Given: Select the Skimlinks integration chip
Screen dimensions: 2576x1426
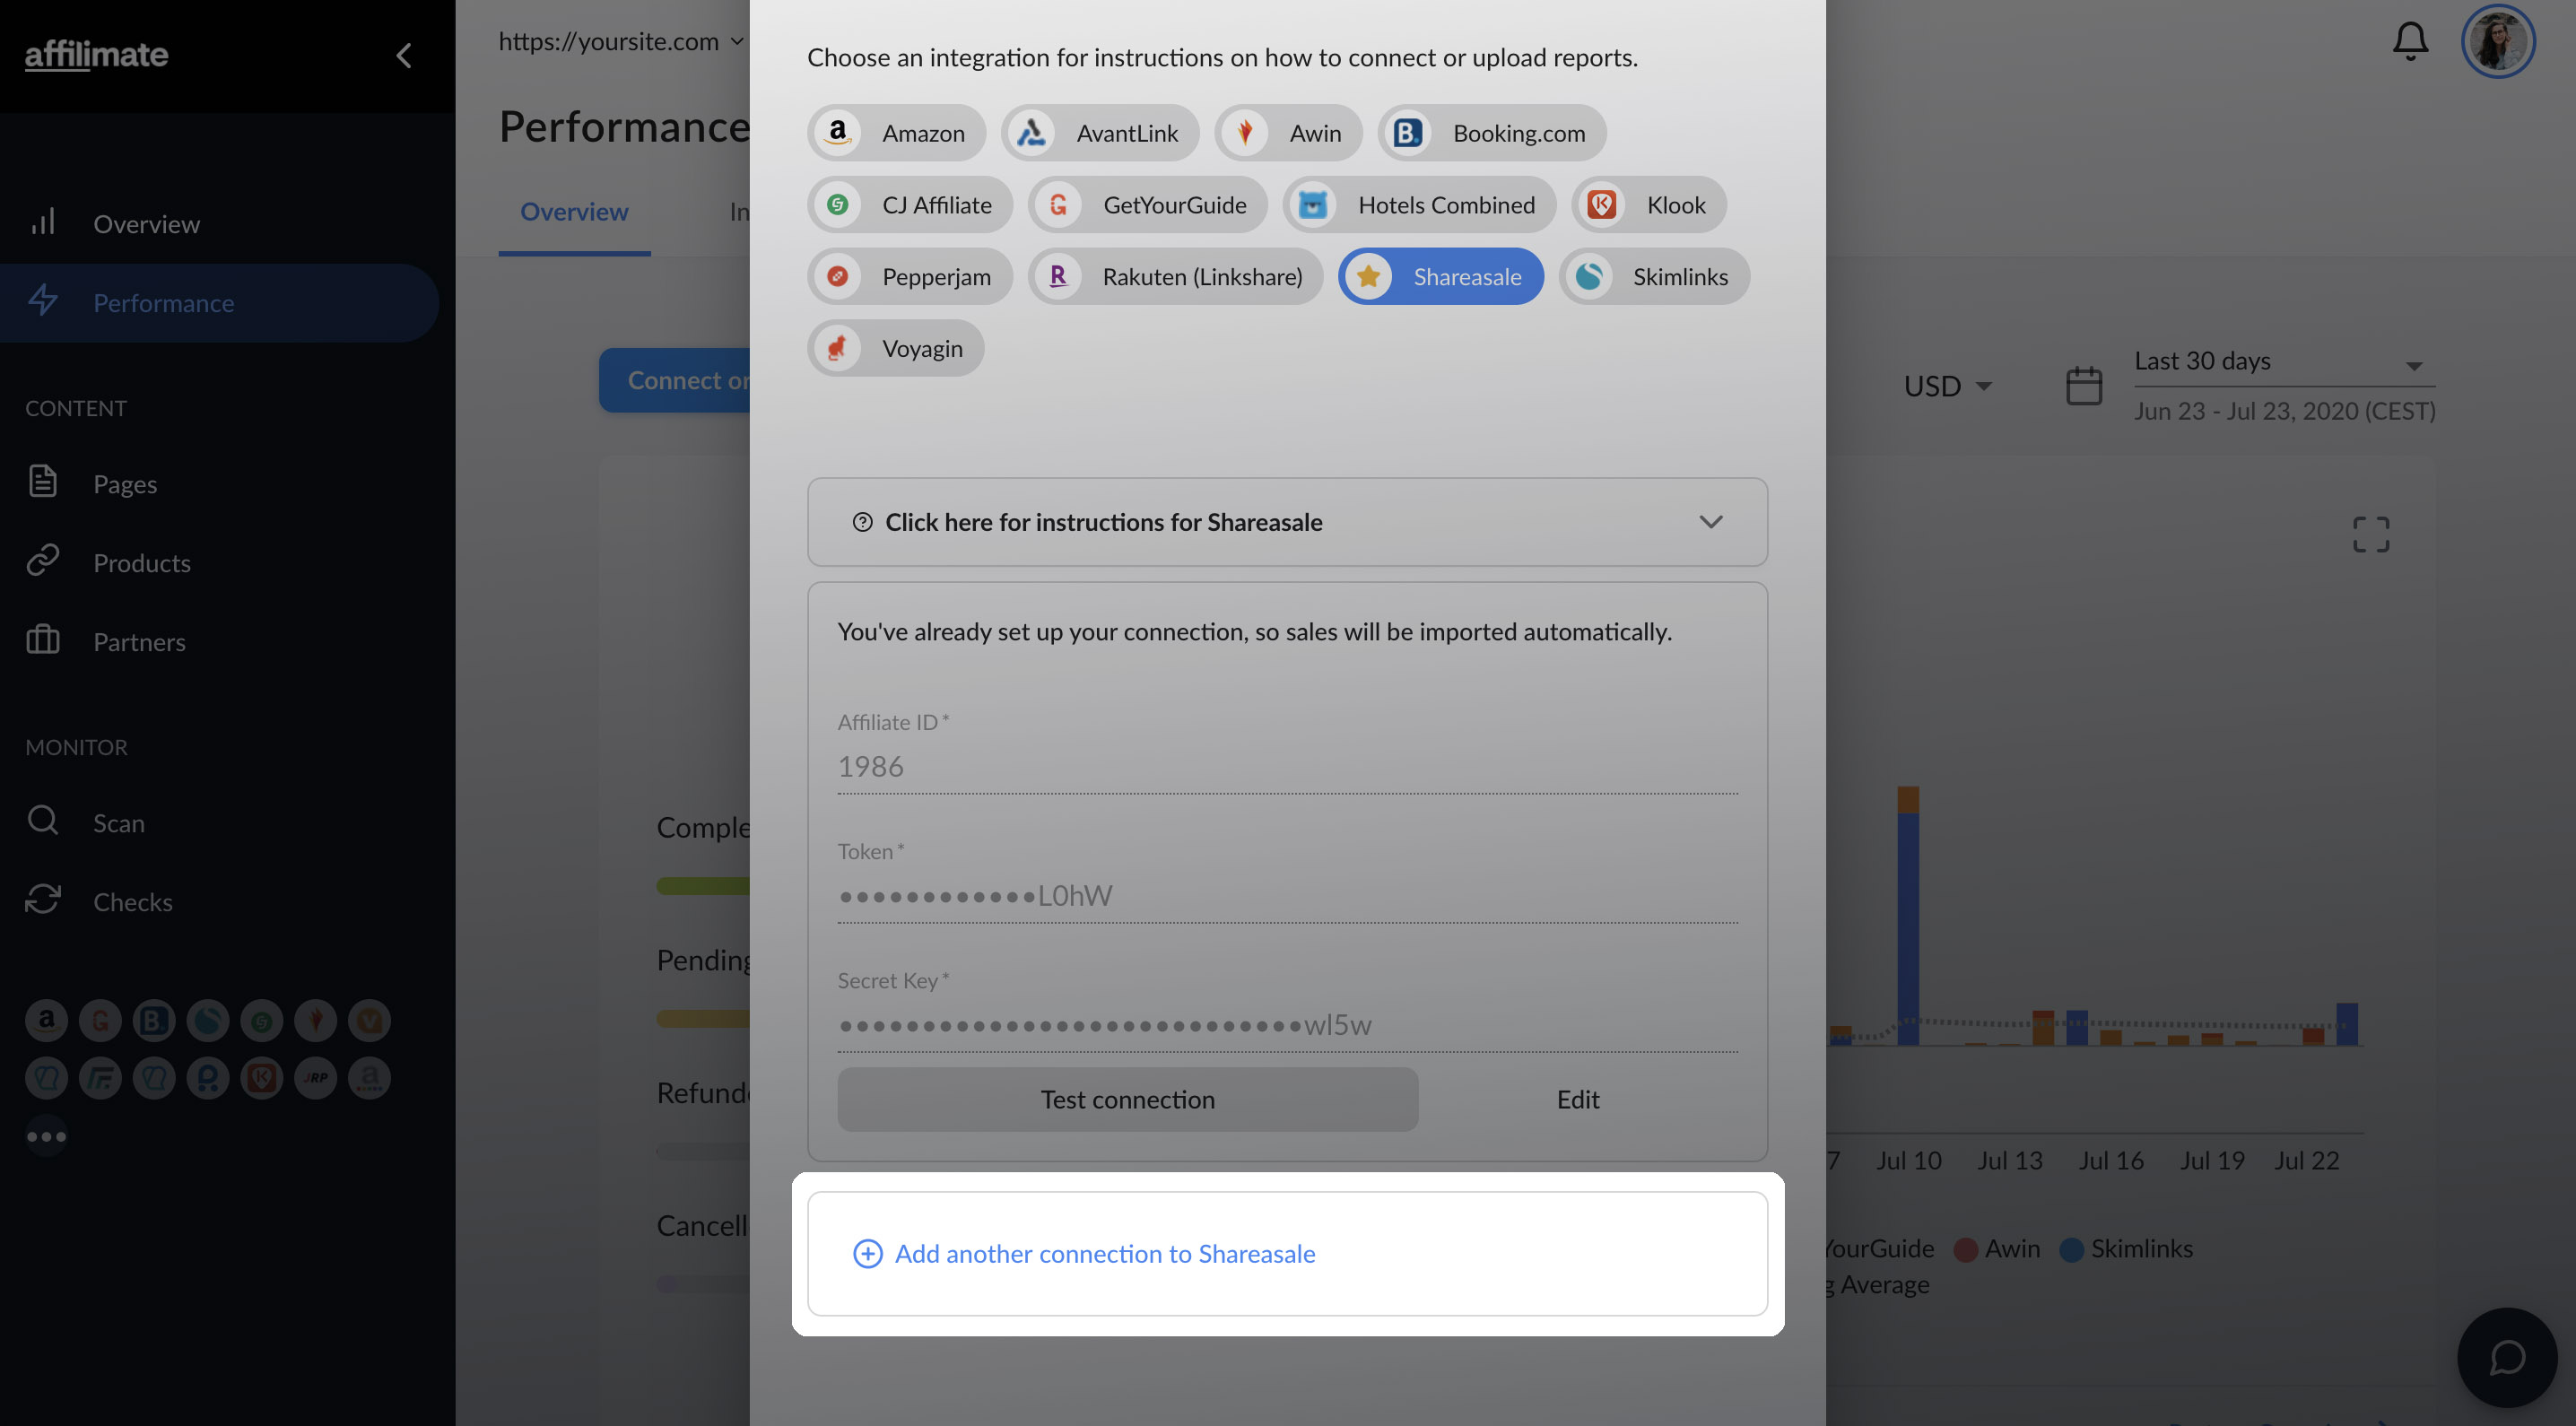Looking at the screenshot, I should tap(1653, 277).
